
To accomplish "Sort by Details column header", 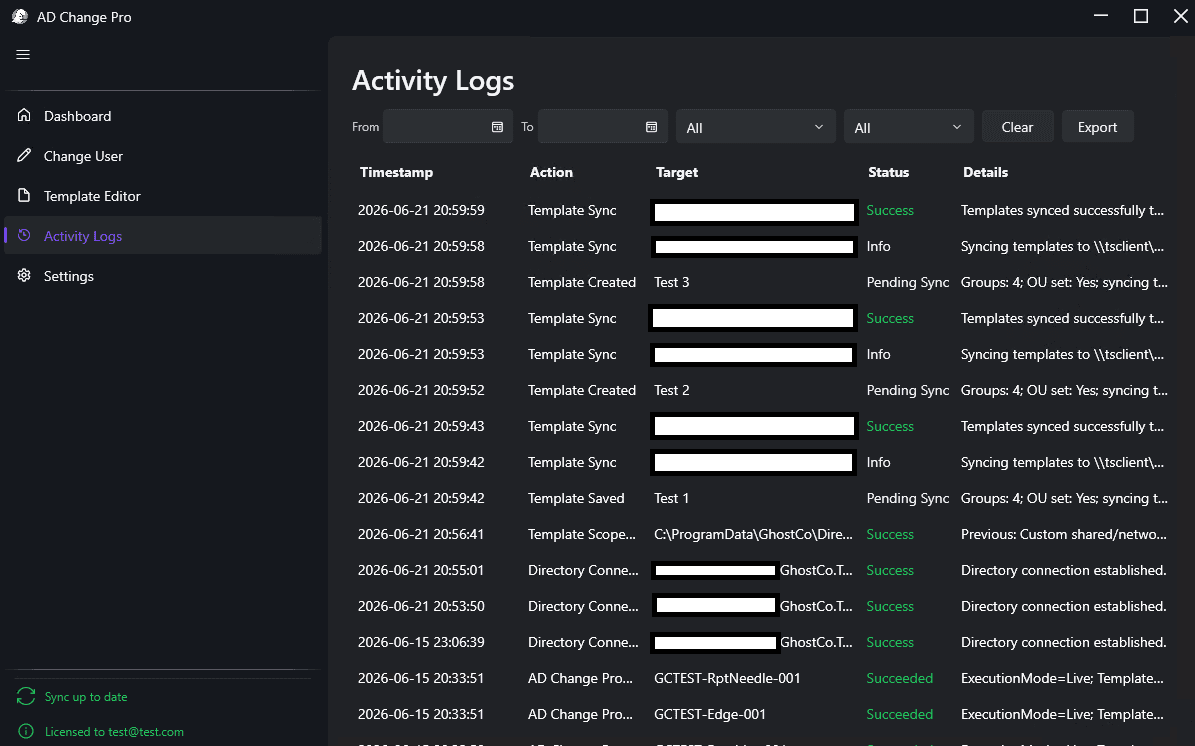I will point(985,172).
